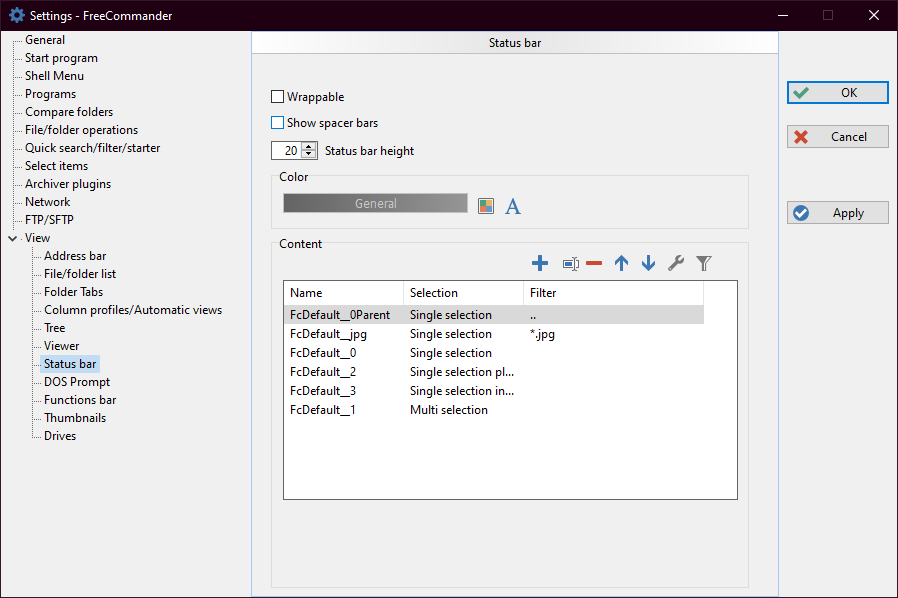
Task: Move selected item down with arrow icon
Action: pyautogui.click(x=648, y=263)
